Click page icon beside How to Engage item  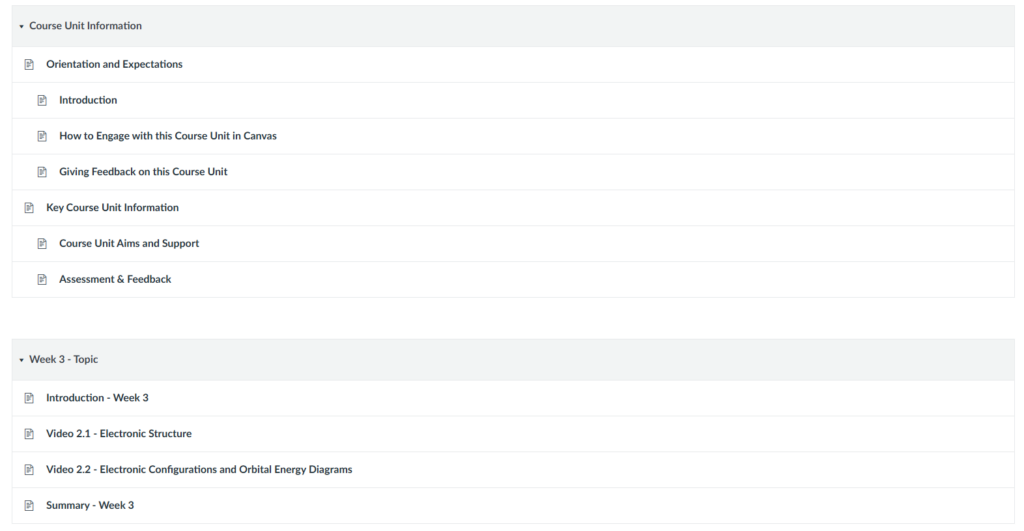coord(42,136)
